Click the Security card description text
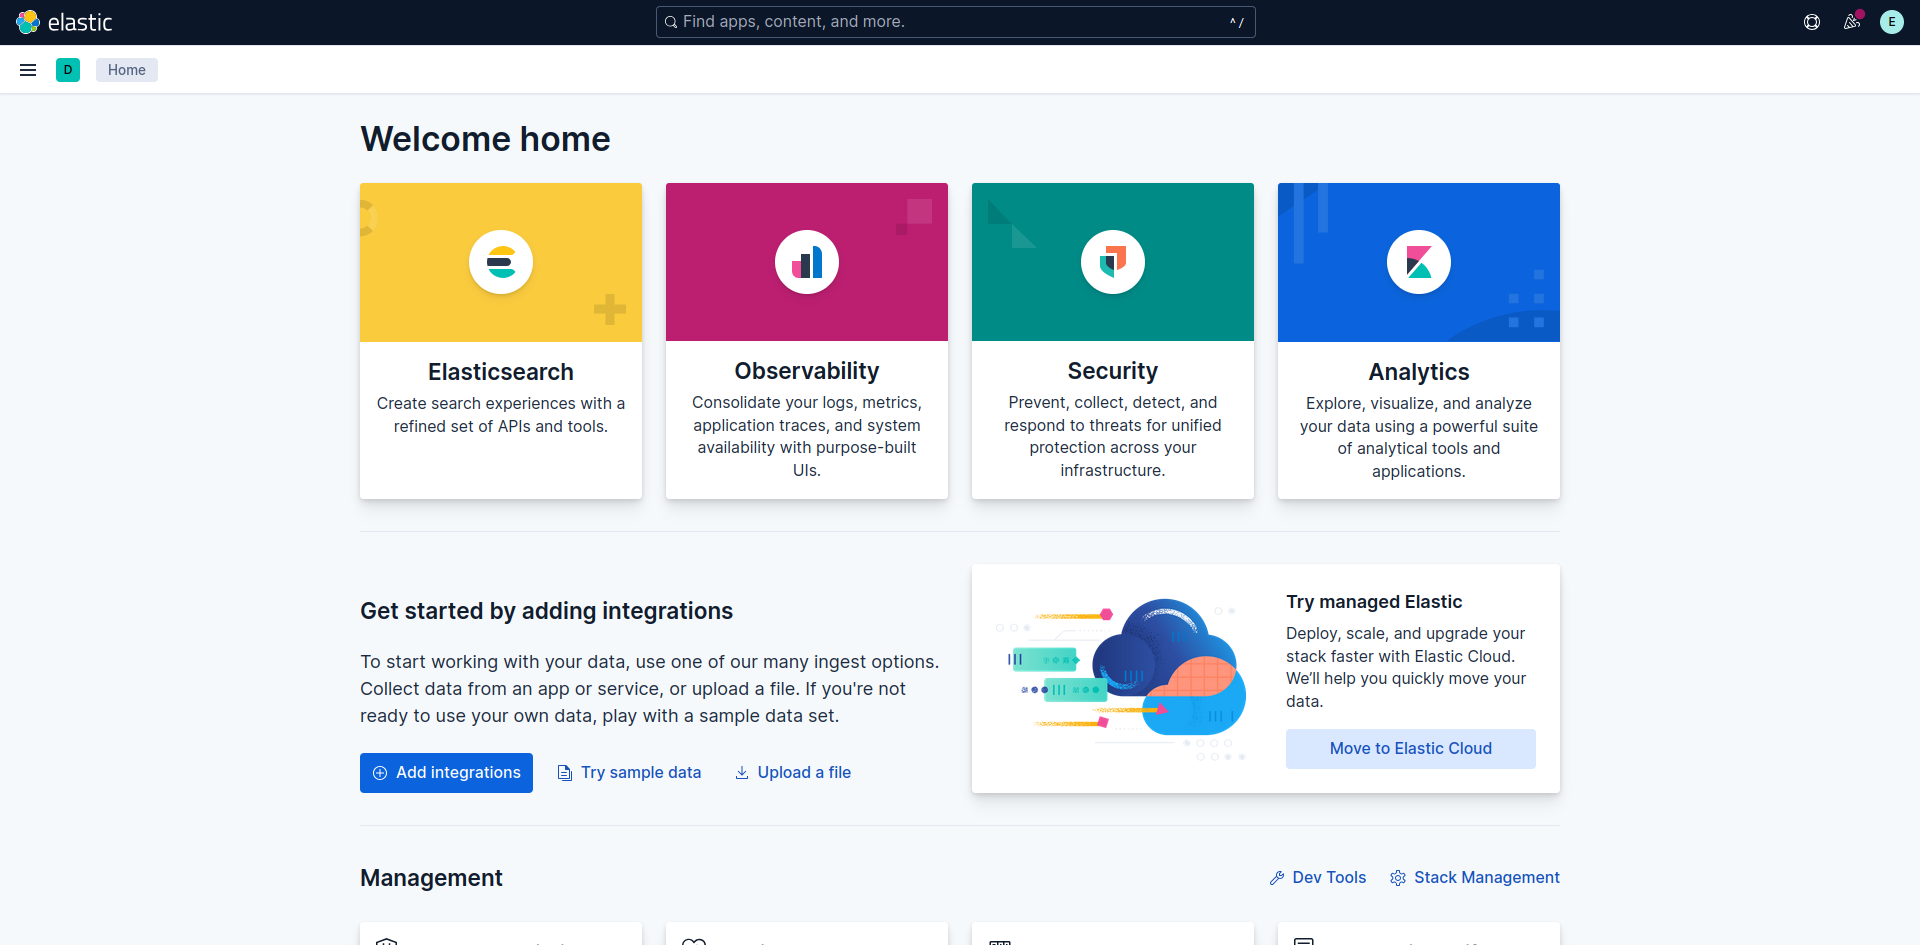Viewport: 1920px width, 945px height. click(1113, 437)
